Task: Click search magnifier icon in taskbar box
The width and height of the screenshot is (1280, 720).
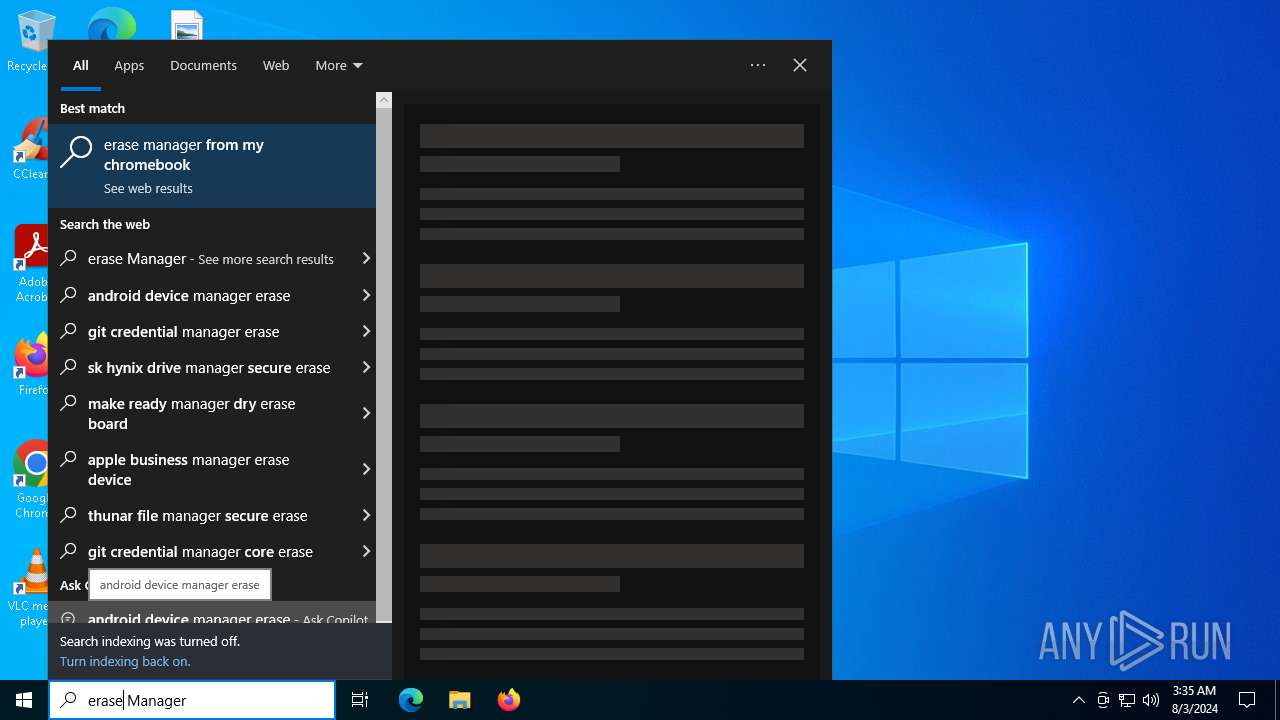Action: [x=68, y=700]
